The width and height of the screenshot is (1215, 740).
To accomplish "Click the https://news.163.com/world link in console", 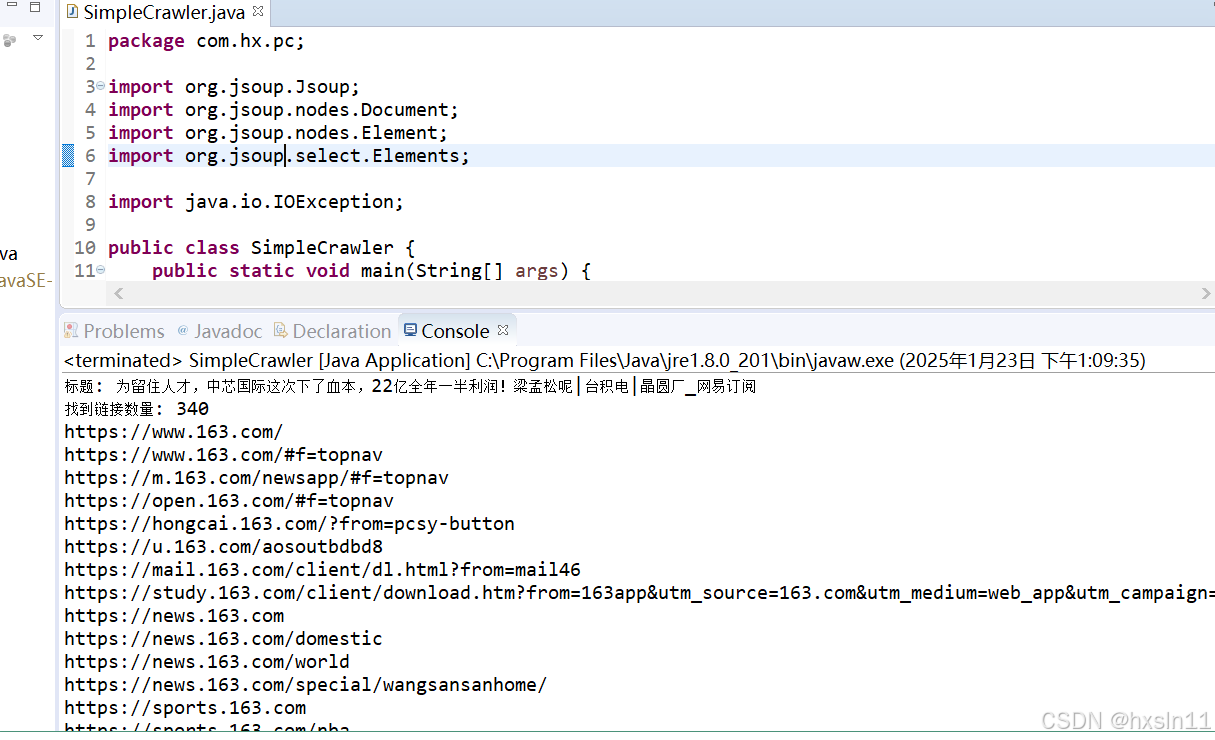I will click(x=206, y=661).
